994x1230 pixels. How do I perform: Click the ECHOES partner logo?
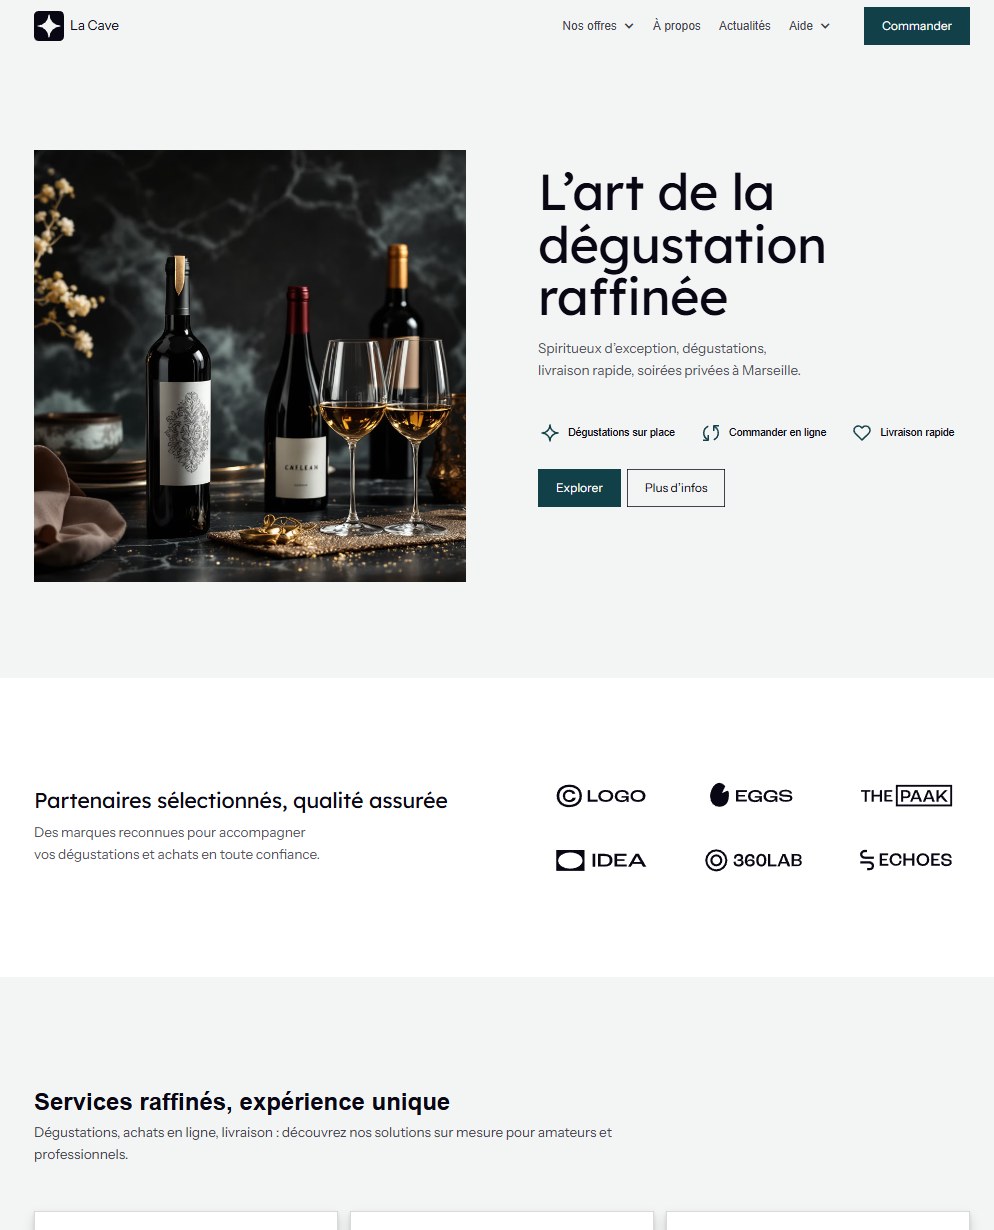click(x=906, y=860)
